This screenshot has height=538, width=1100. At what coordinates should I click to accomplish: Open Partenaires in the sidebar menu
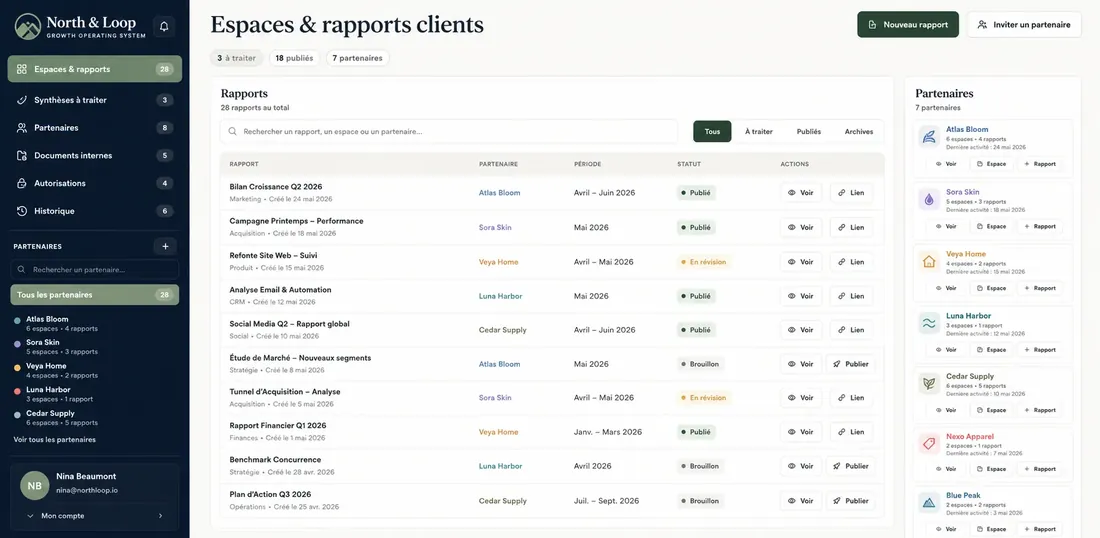[95, 128]
